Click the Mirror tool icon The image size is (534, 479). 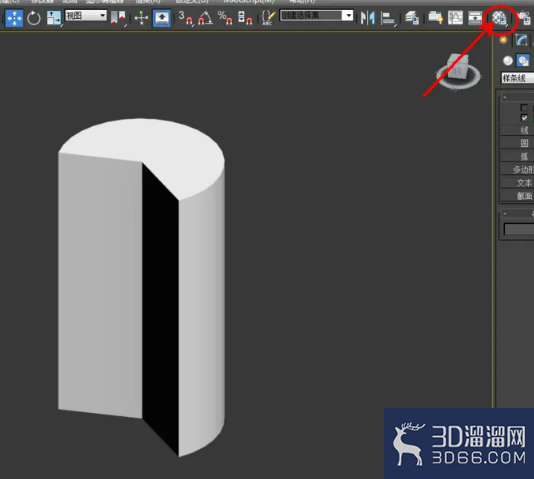(367, 18)
